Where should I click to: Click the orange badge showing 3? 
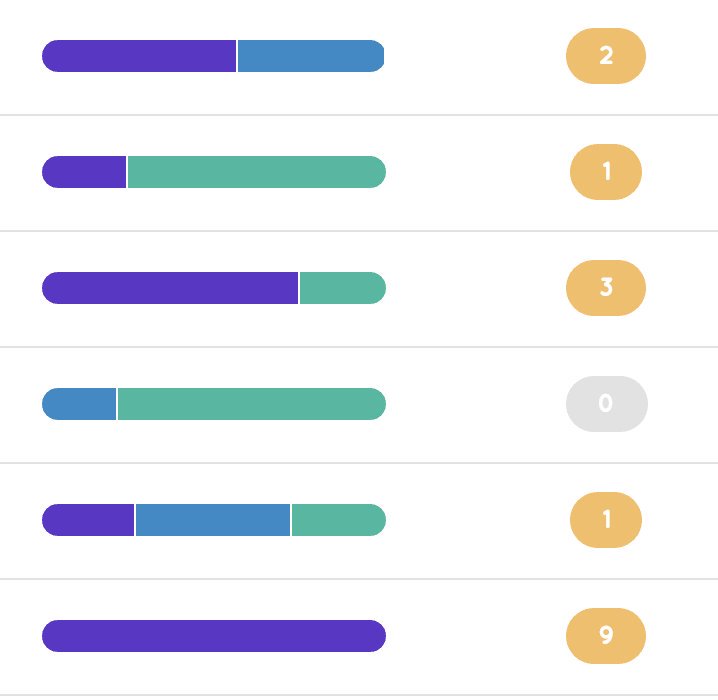click(606, 288)
